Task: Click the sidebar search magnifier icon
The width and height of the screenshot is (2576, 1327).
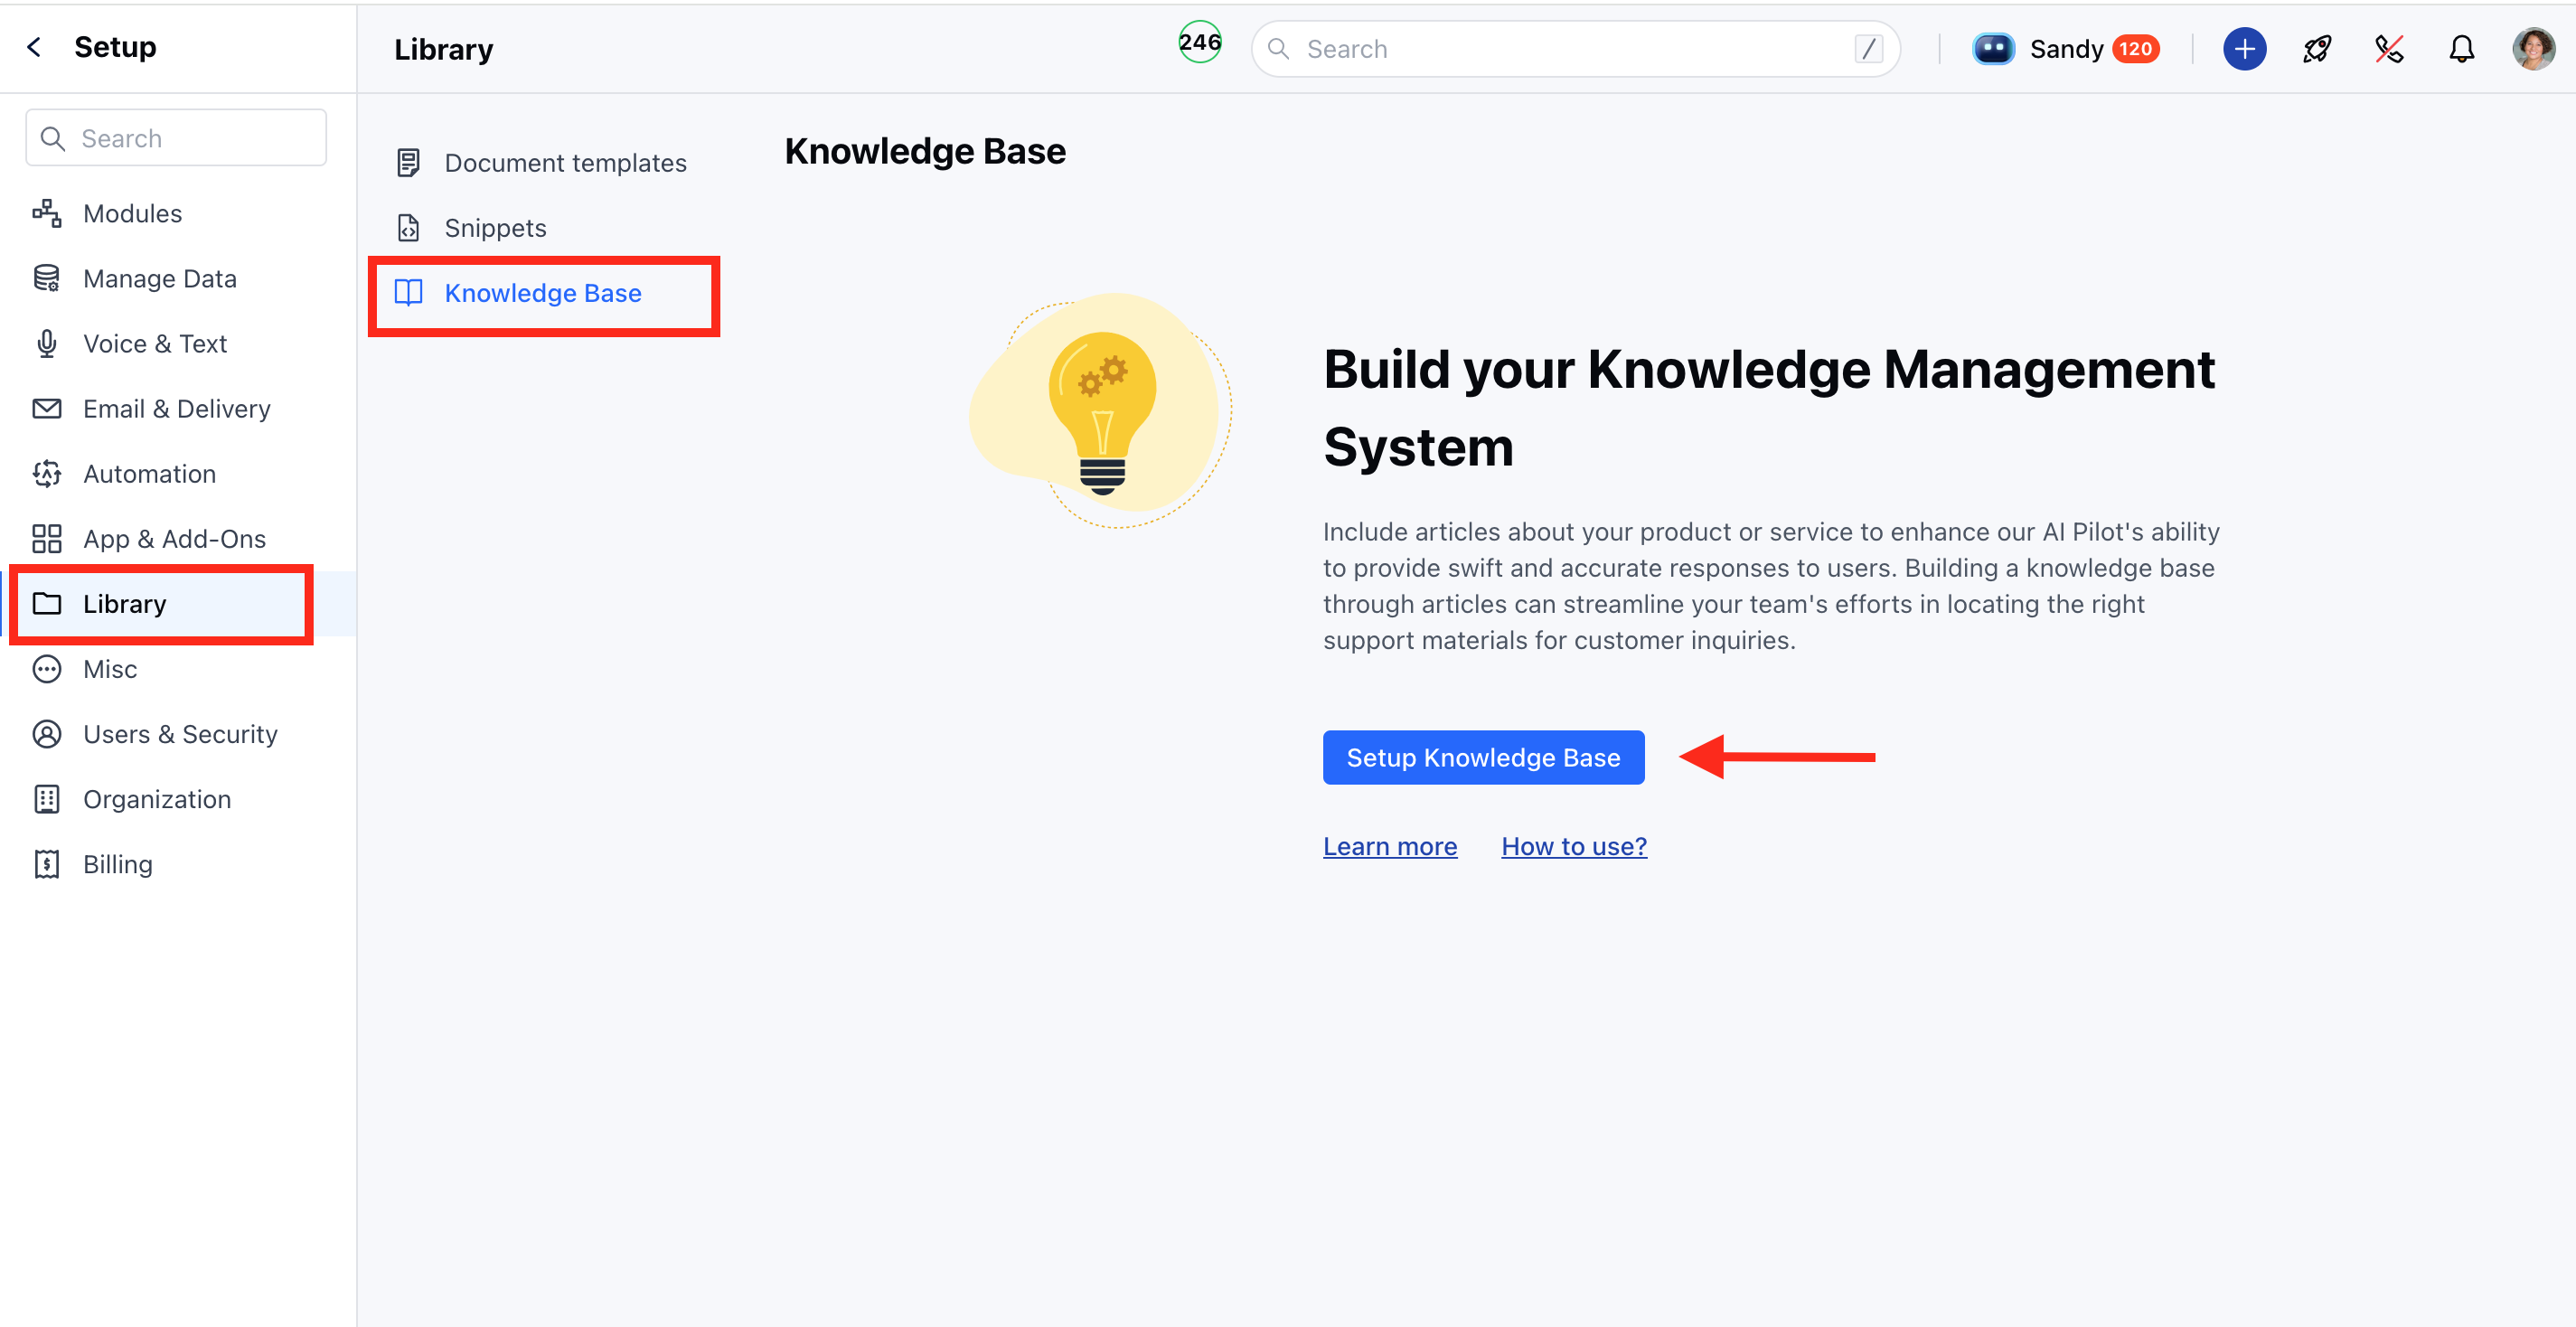Action: point(52,138)
